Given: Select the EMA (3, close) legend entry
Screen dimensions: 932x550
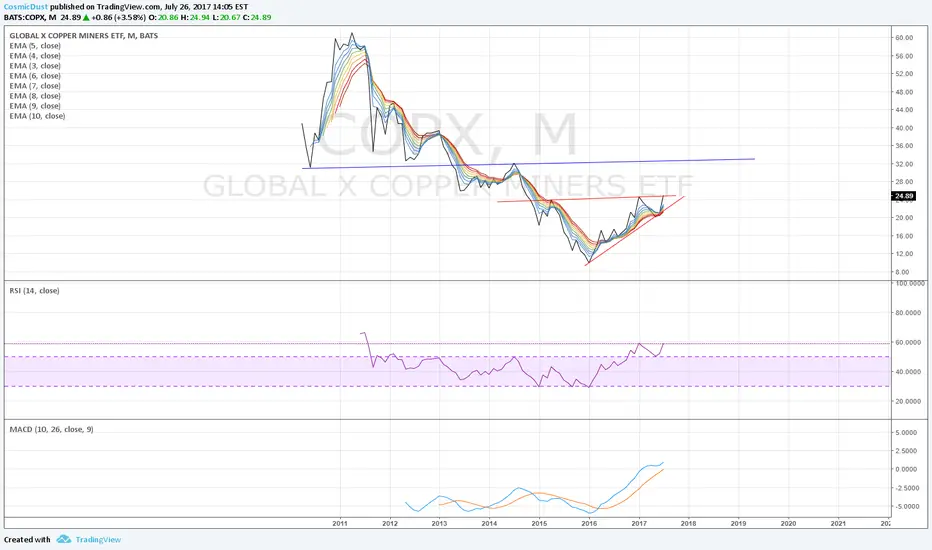Looking at the screenshot, I should tap(35, 66).
